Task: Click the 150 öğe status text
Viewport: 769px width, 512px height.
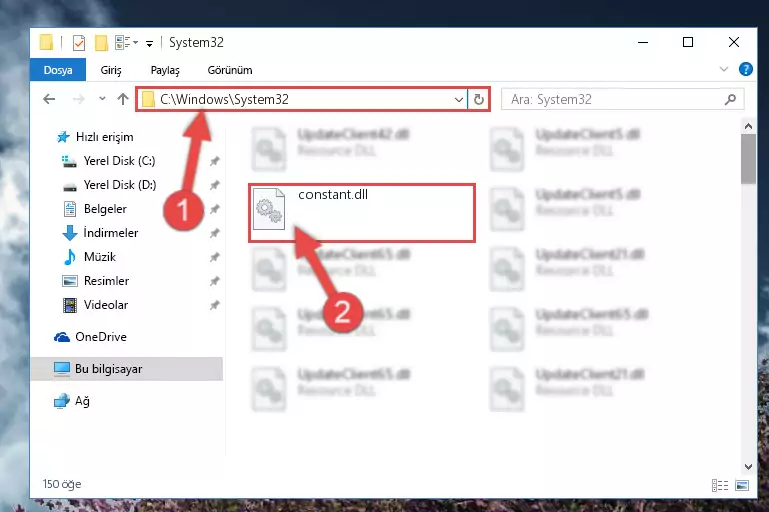Action: [62, 484]
